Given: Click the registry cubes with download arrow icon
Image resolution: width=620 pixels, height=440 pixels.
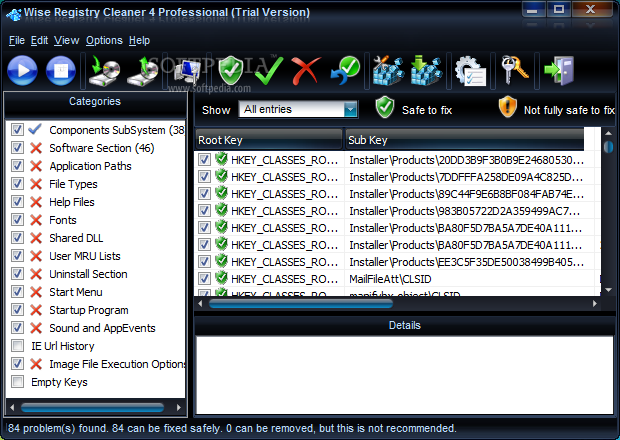Looking at the screenshot, I should click(x=426, y=71).
